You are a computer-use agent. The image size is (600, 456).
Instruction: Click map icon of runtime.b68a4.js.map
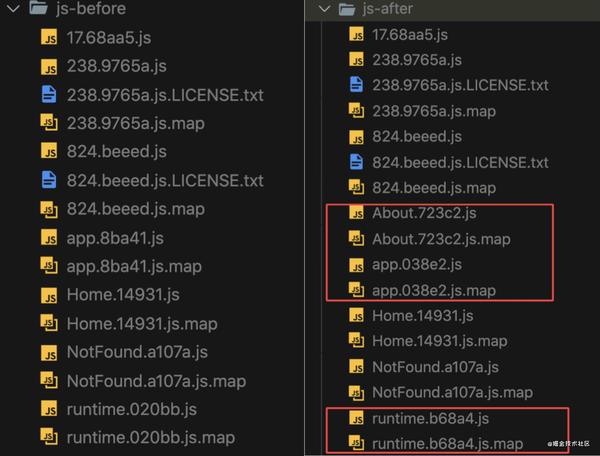356,444
